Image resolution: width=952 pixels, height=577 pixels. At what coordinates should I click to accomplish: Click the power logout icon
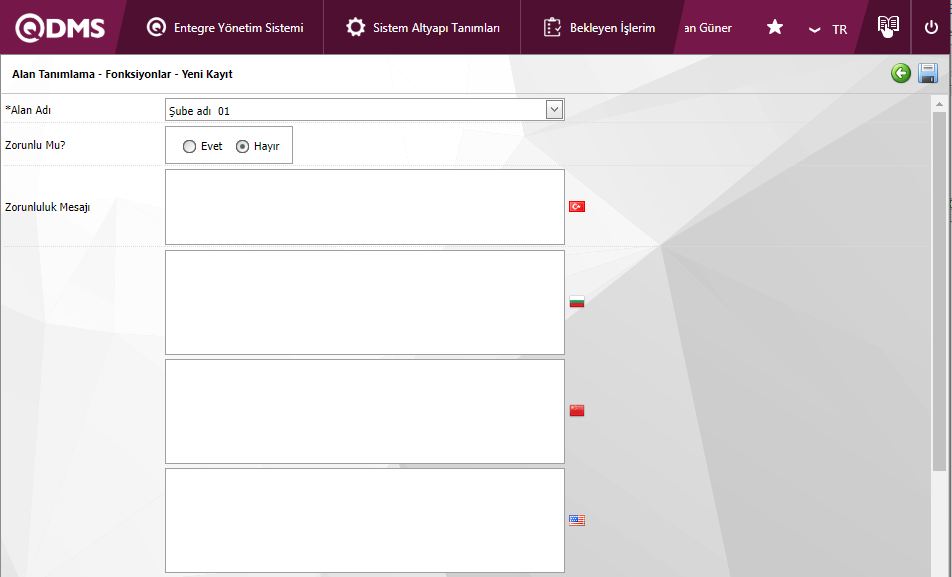931,27
